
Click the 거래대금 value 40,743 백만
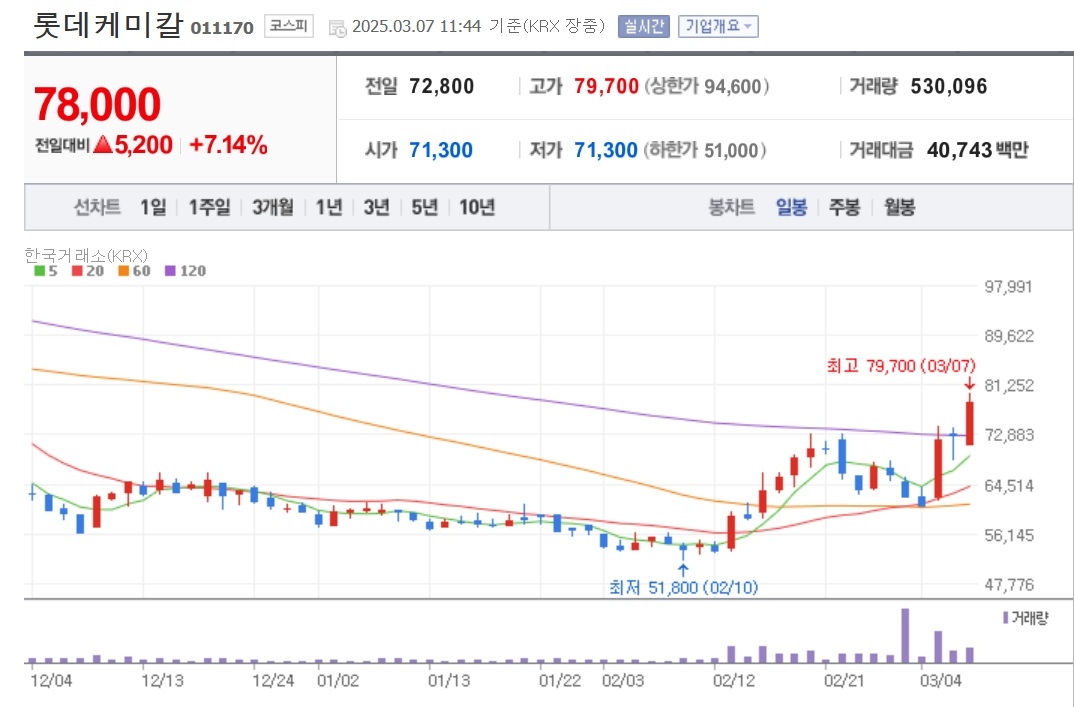[977, 150]
